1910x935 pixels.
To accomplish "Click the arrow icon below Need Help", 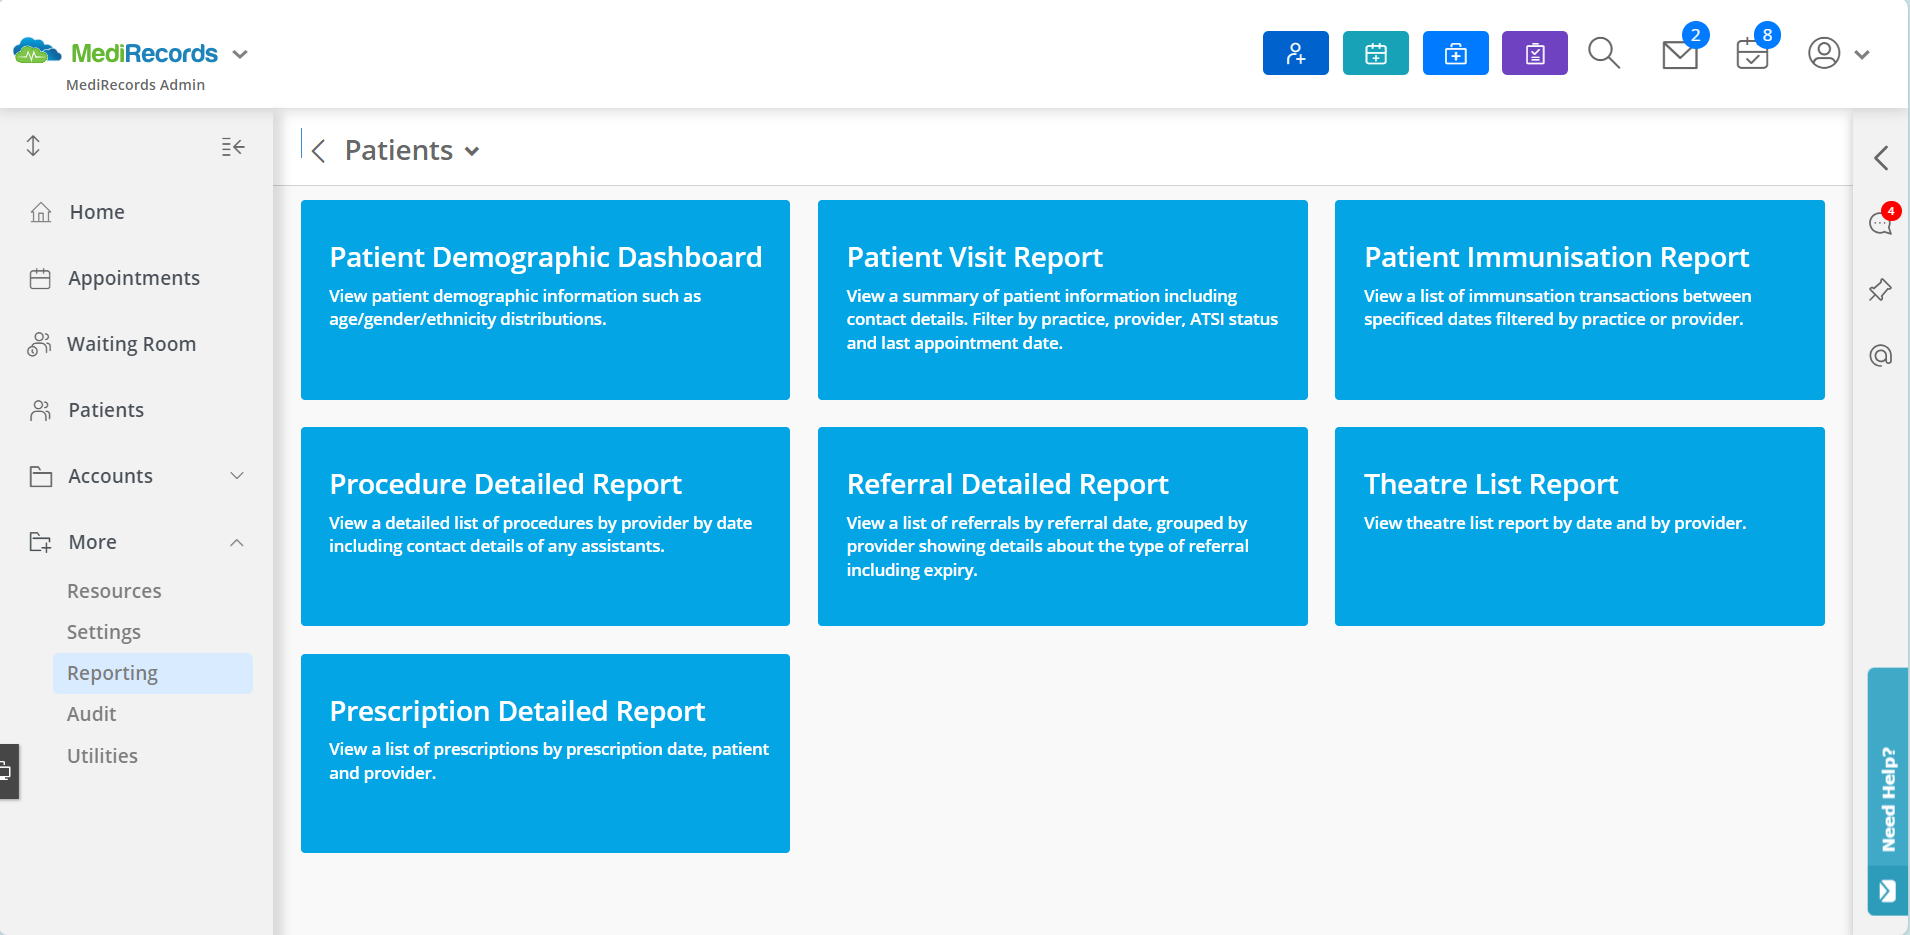I will coord(1887,891).
